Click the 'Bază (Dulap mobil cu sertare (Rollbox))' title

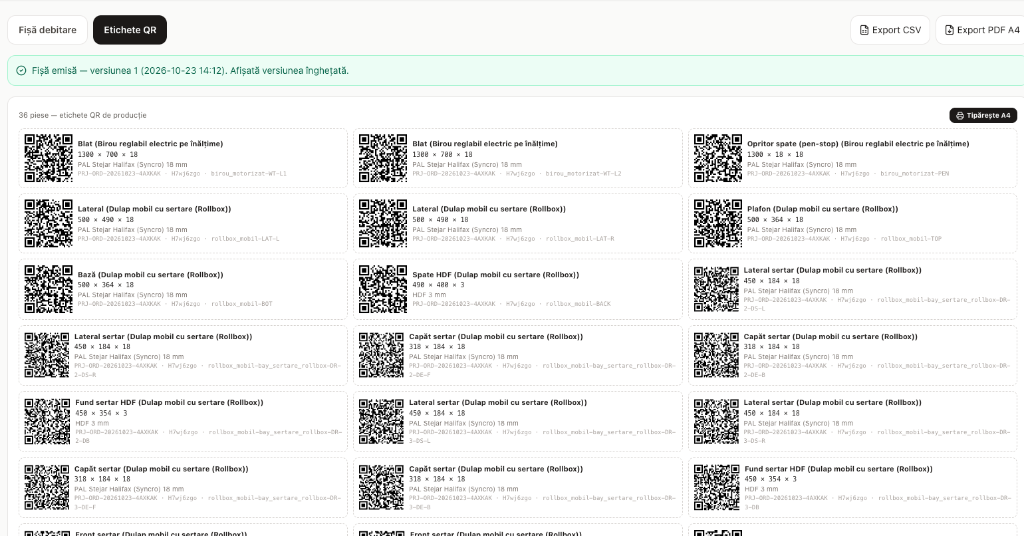(x=150, y=275)
